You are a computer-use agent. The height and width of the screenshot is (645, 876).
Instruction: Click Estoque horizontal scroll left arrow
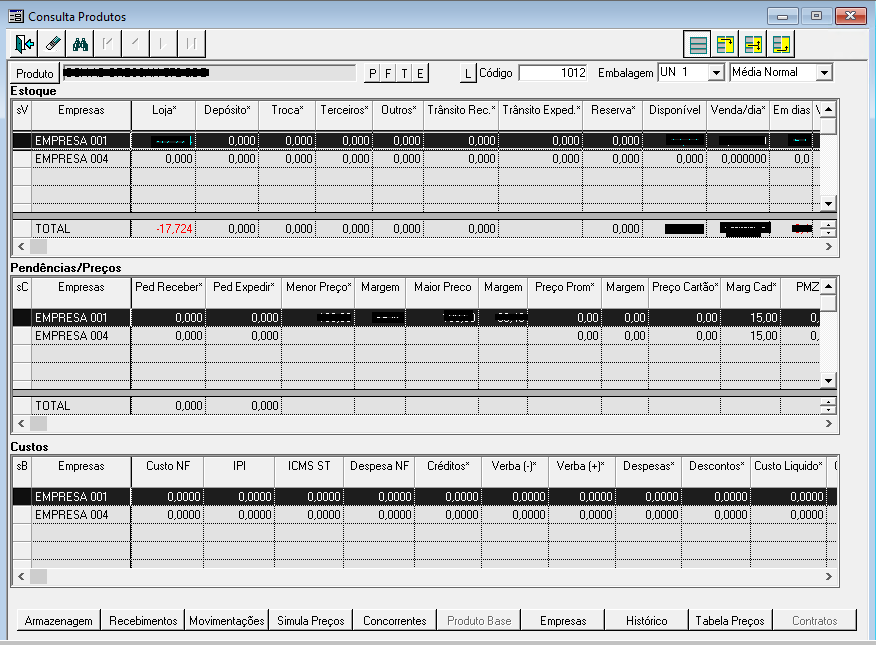[x=21, y=246]
